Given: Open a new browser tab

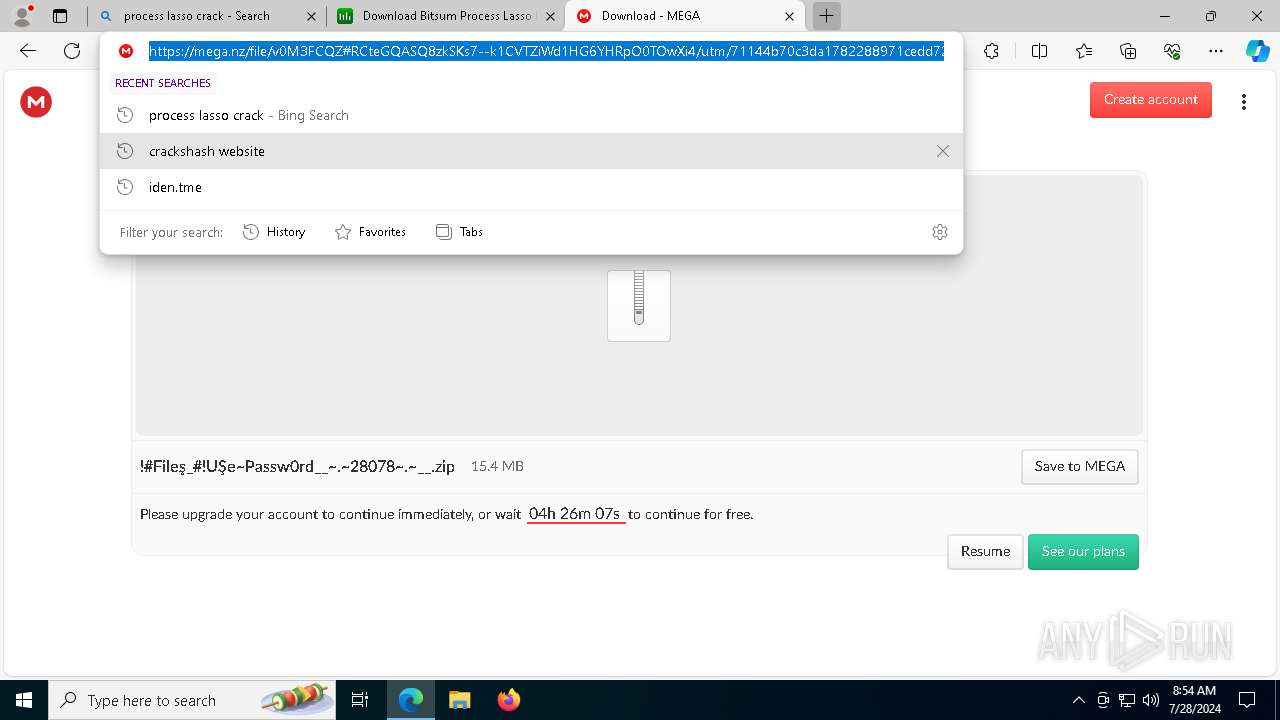Looking at the screenshot, I should (826, 16).
